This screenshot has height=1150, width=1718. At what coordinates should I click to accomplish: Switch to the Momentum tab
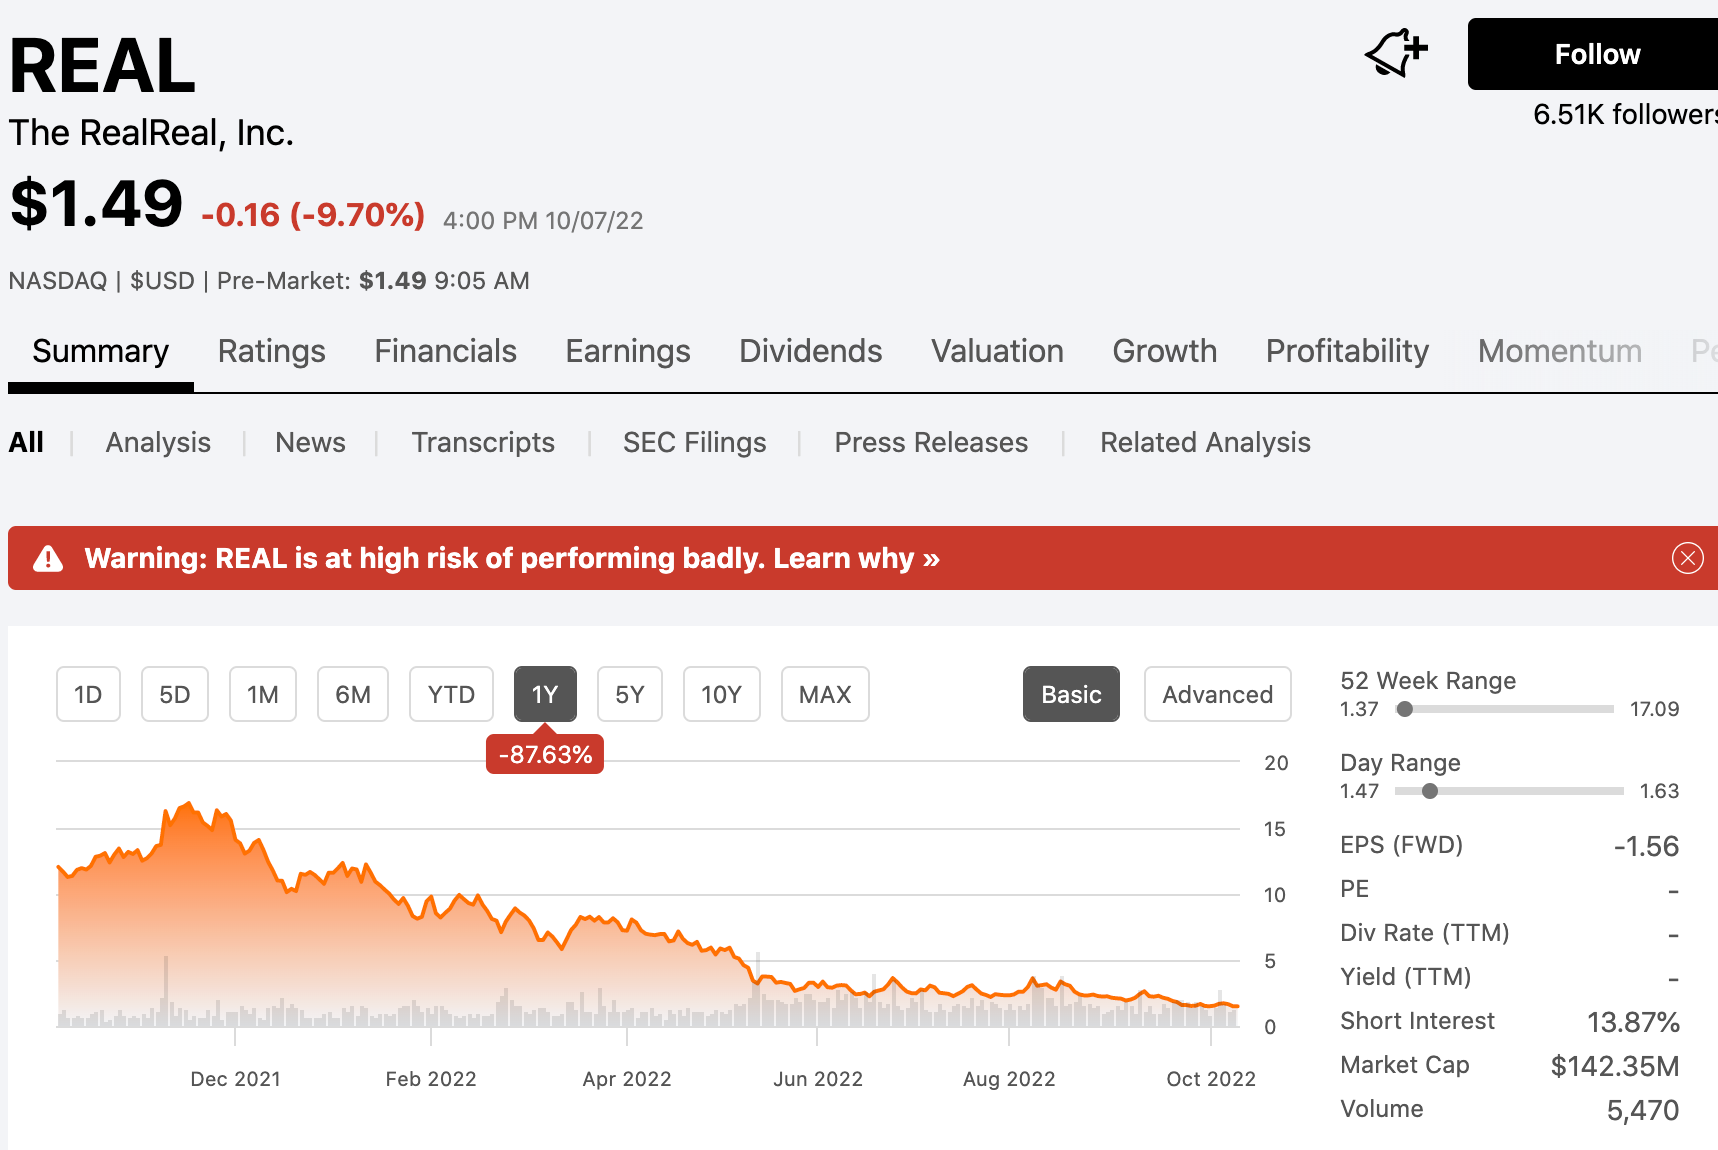pyautogui.click(x=1560, y=351)
